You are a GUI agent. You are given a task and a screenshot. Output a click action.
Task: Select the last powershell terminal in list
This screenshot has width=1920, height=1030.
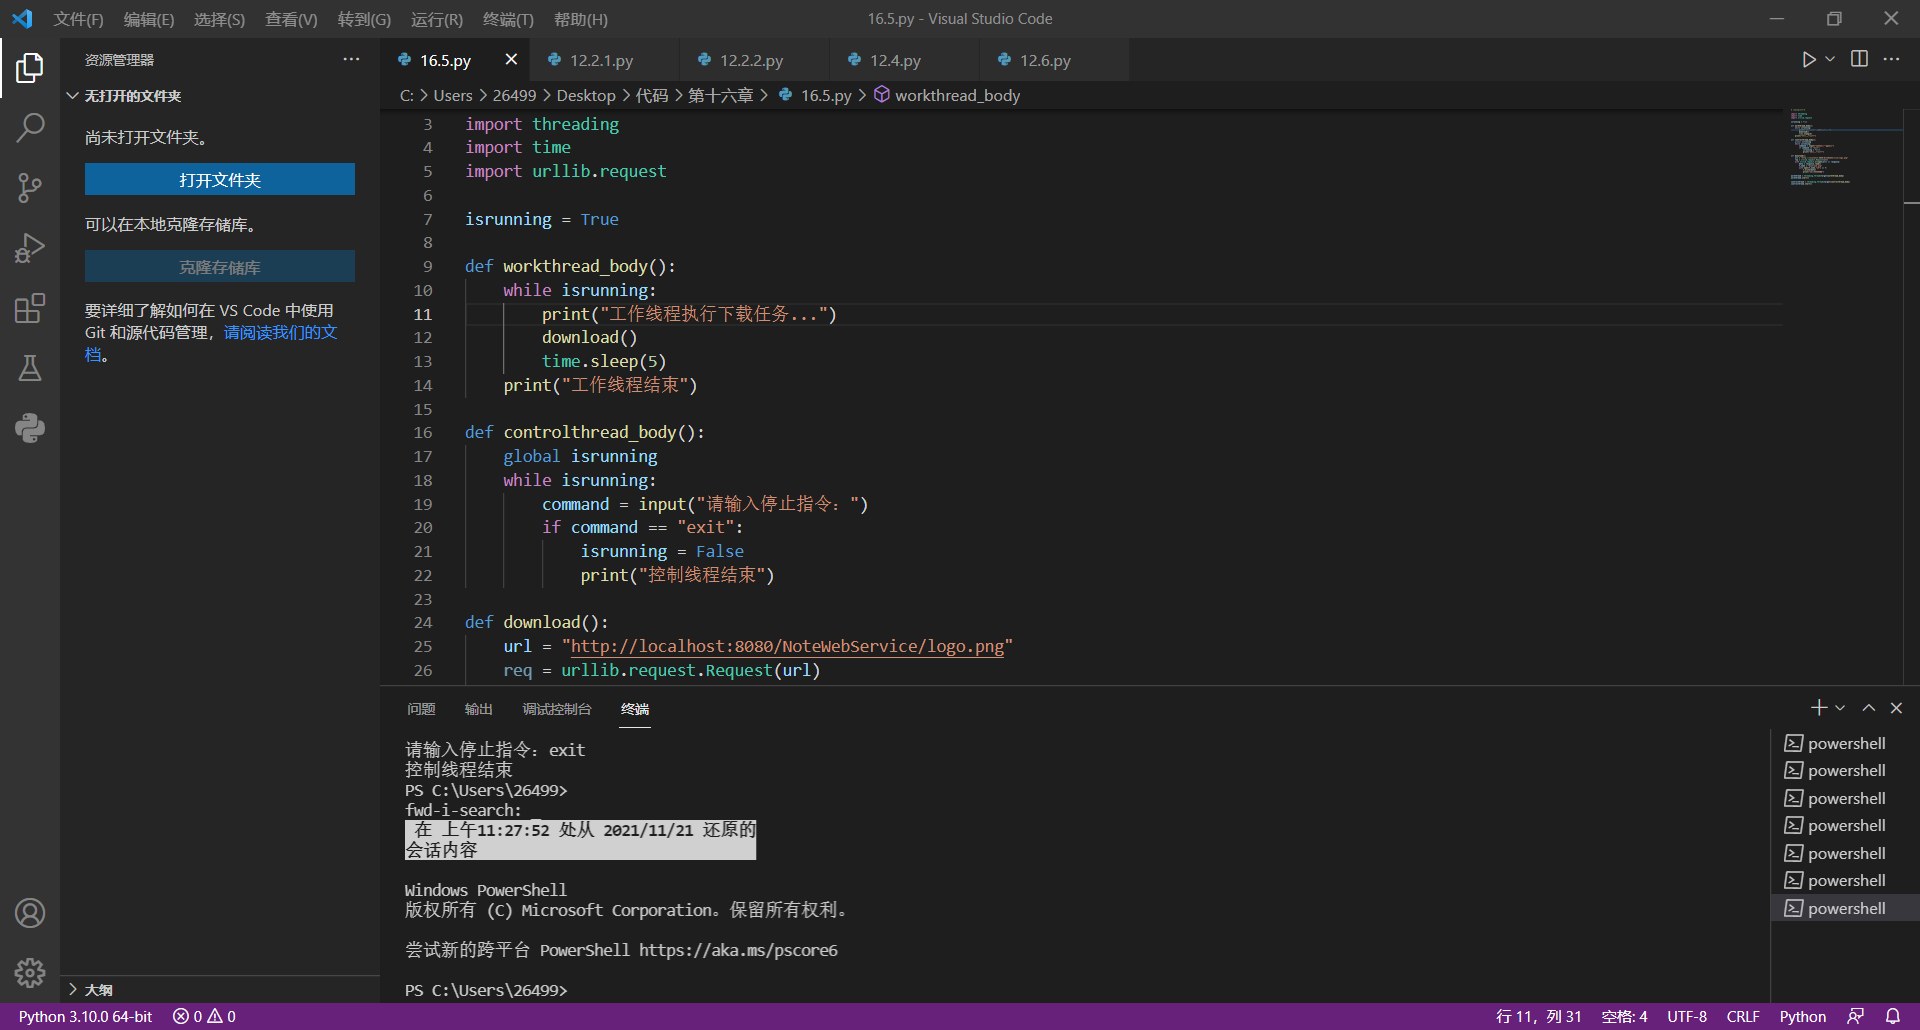(x=1845, y=908)
